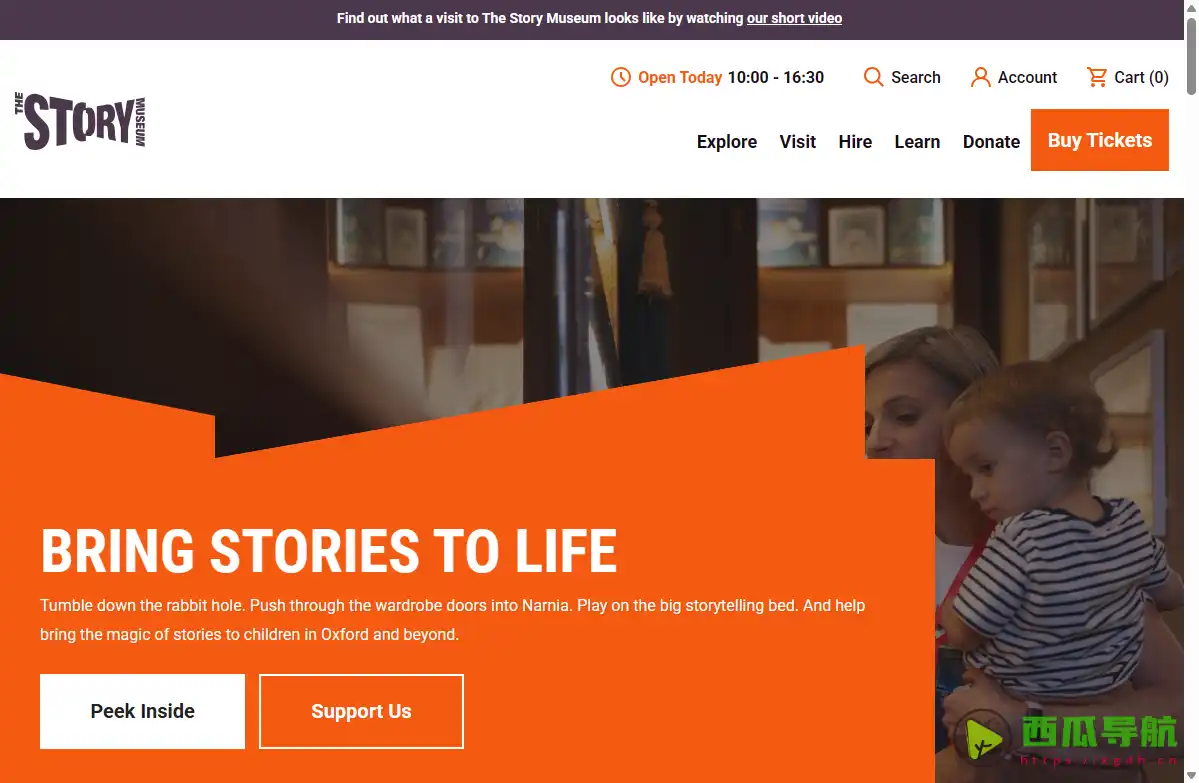
Task: Go to the Donate page
Action: coord(991,141)
